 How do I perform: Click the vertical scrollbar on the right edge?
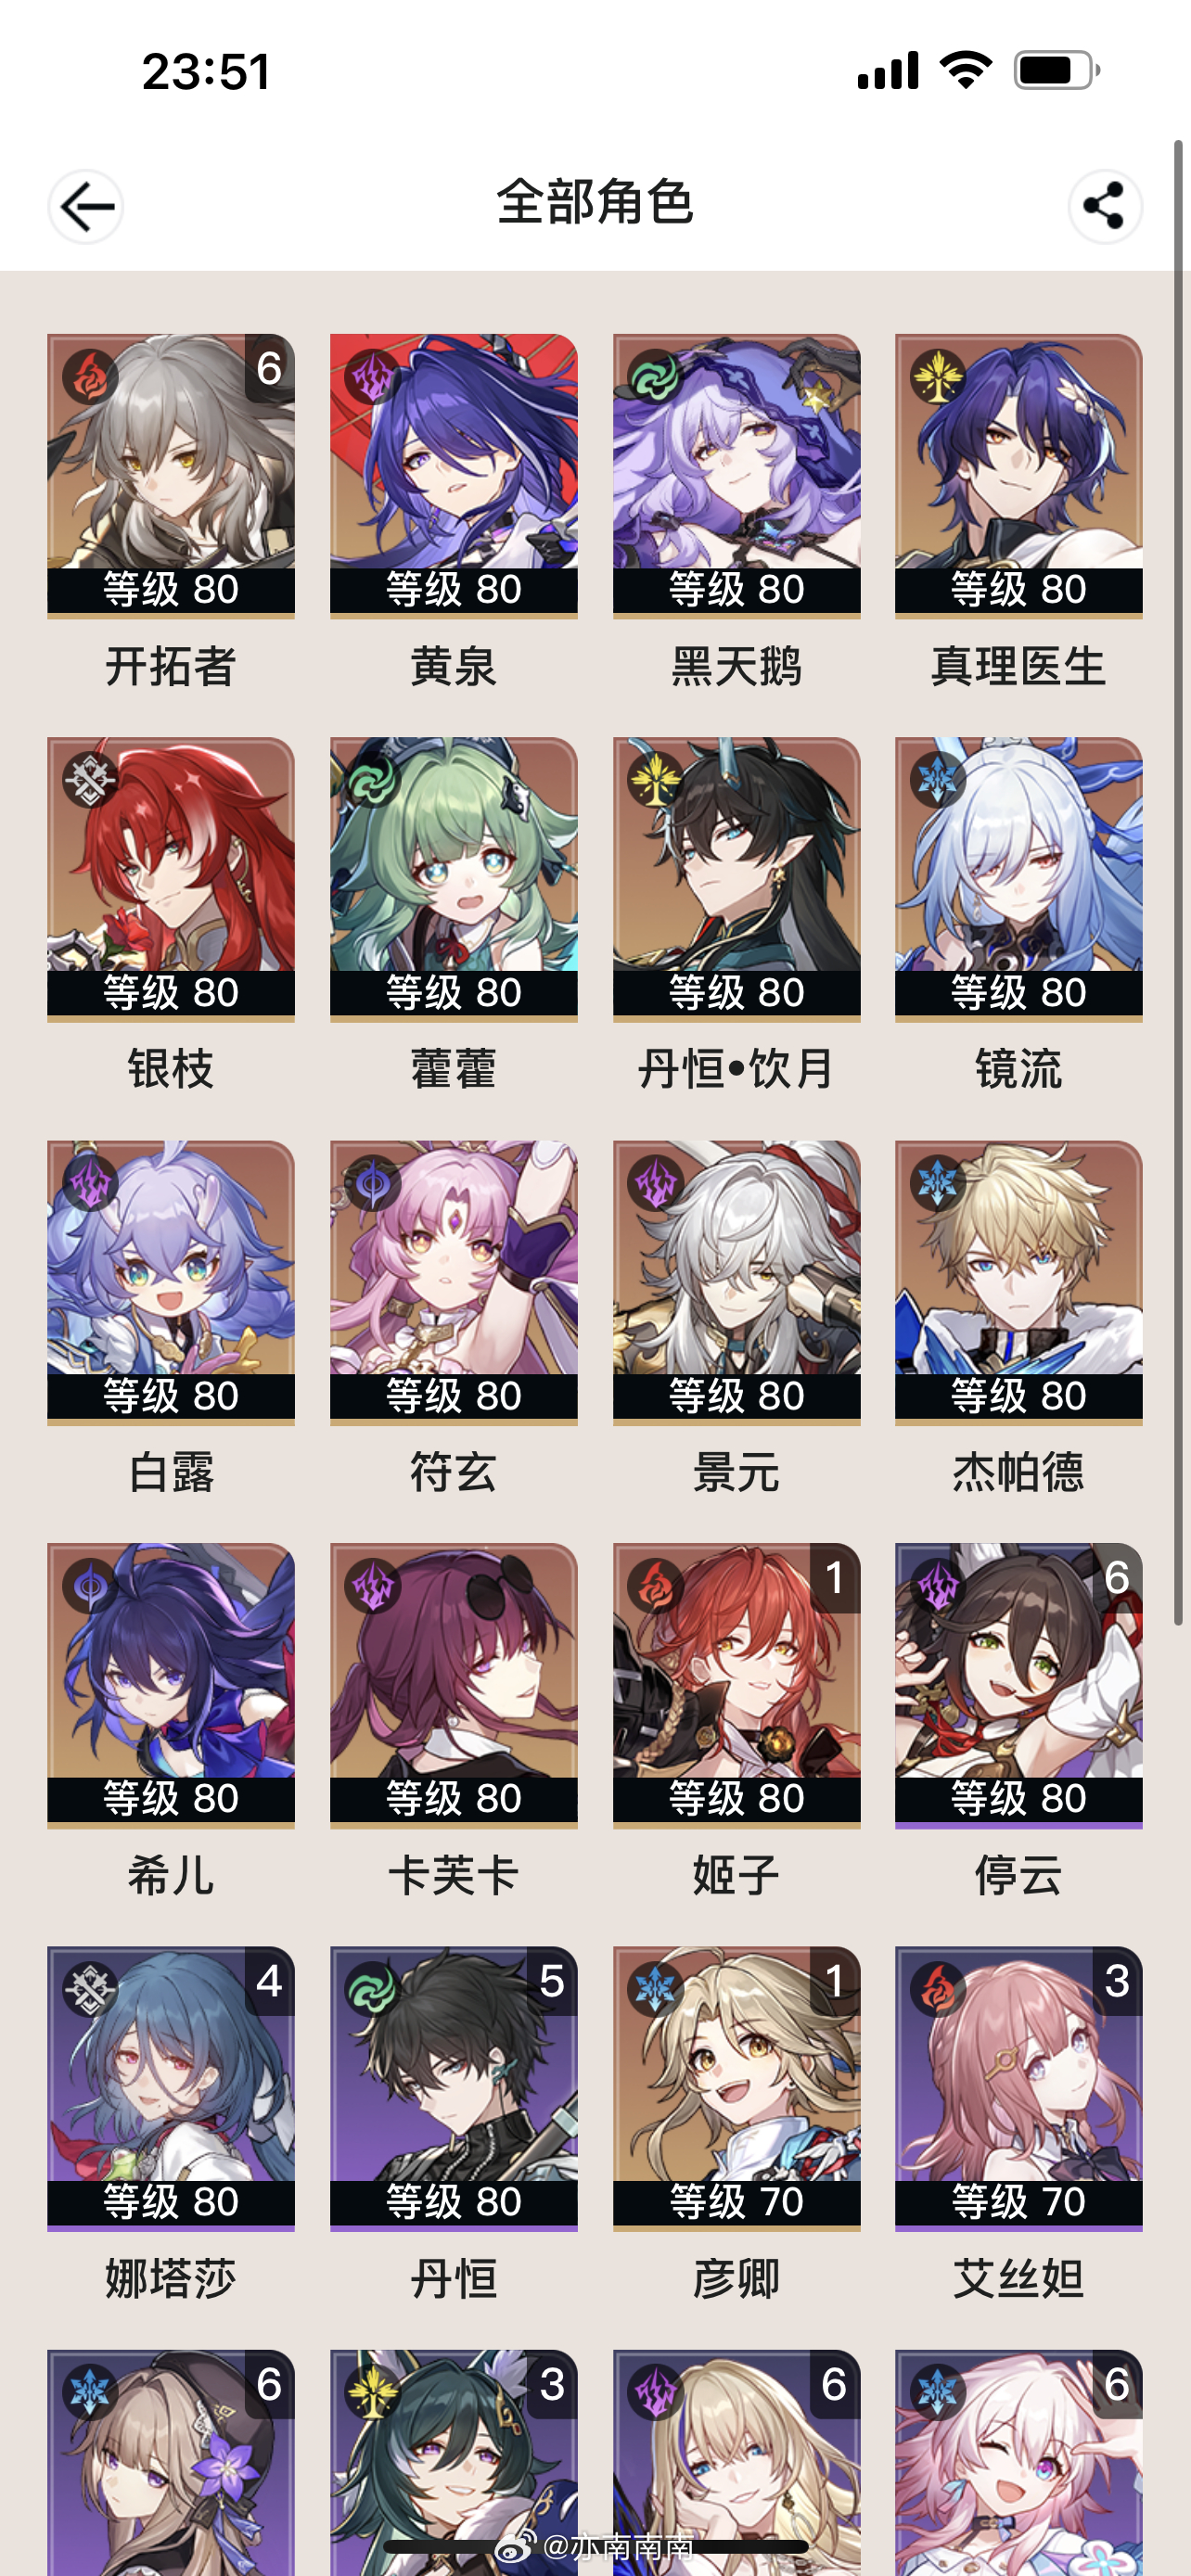click(x=1179, y=880)
